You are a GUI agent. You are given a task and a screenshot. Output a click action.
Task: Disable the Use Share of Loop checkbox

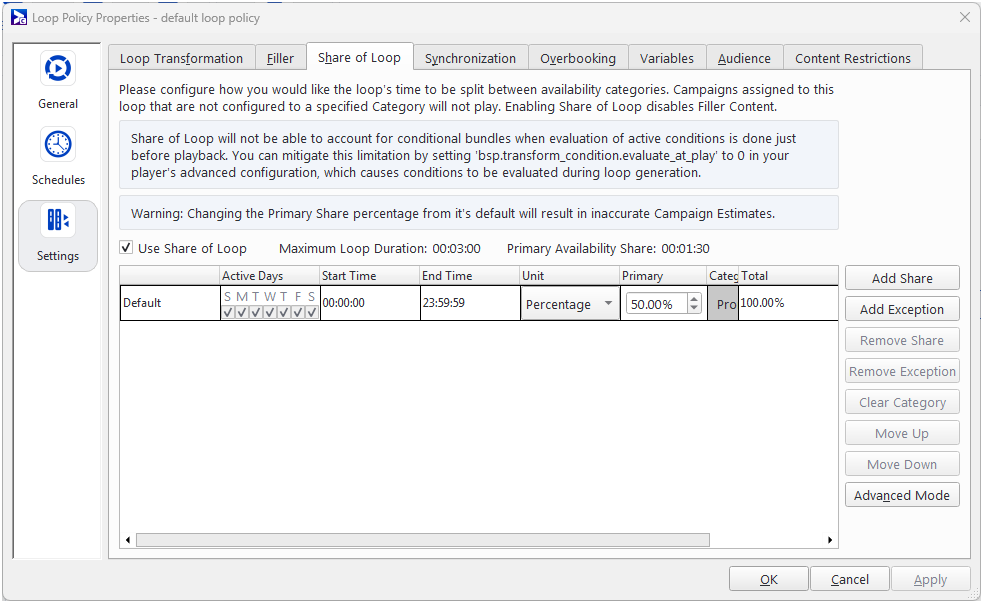click(126, 248)
